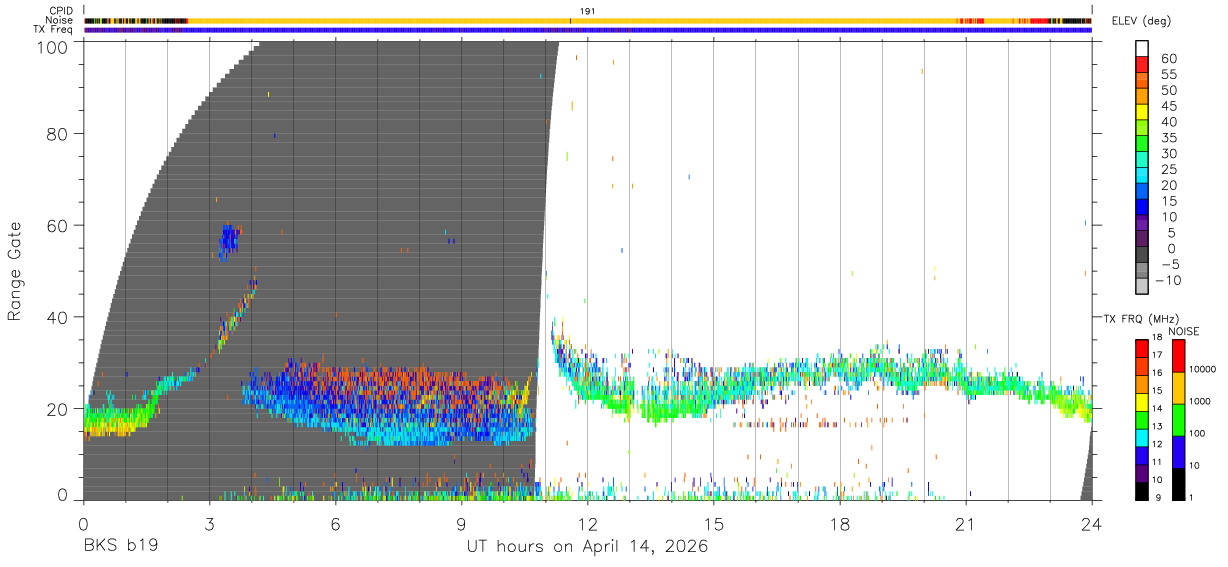1228x567 pixels.
Task: Click the 'BKS b19' radar beam label
Action: coord(119,547)
